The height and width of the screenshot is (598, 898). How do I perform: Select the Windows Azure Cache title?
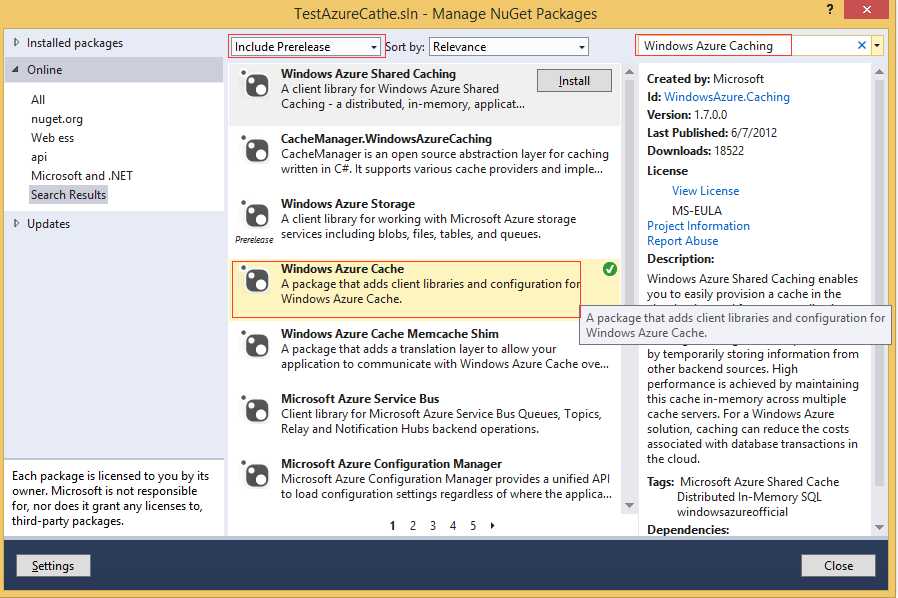click(342, 269)
